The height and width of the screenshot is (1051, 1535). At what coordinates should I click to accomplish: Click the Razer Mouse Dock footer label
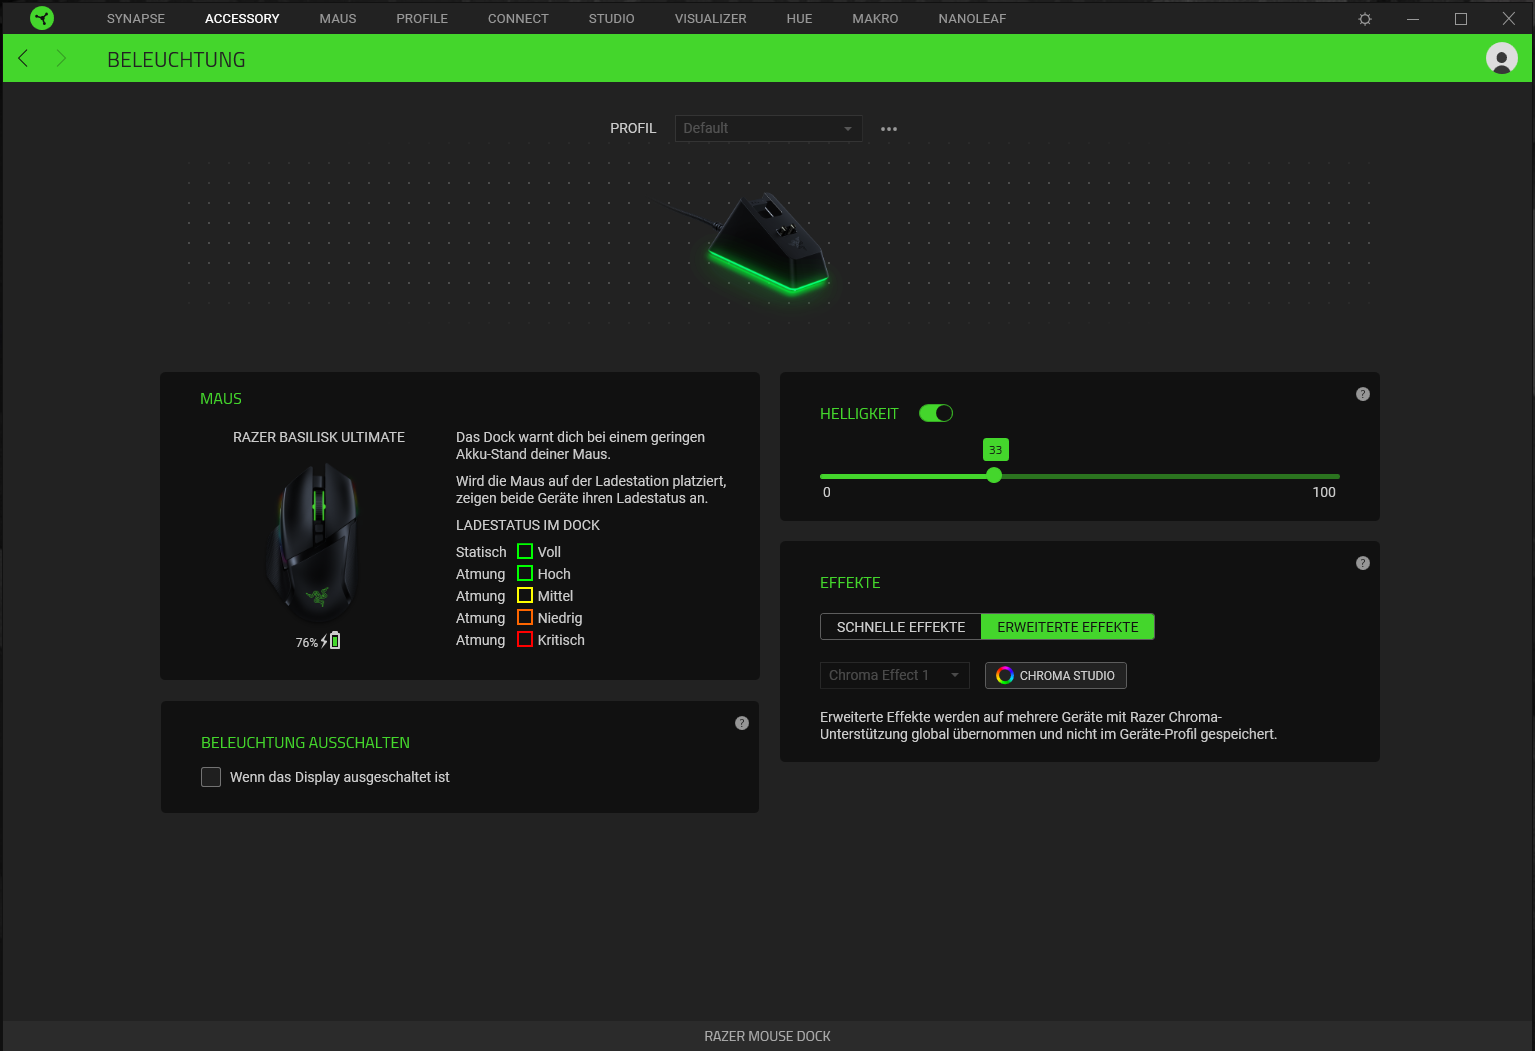[x=767, y=1036]
